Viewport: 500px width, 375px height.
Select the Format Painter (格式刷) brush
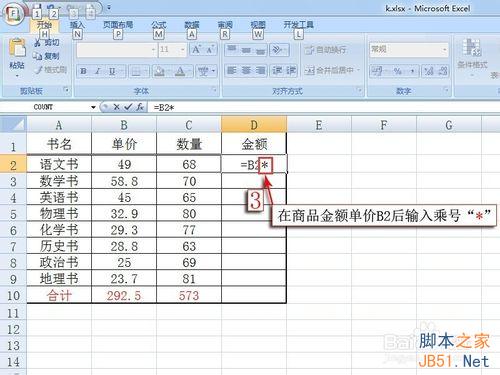point(38,70)
